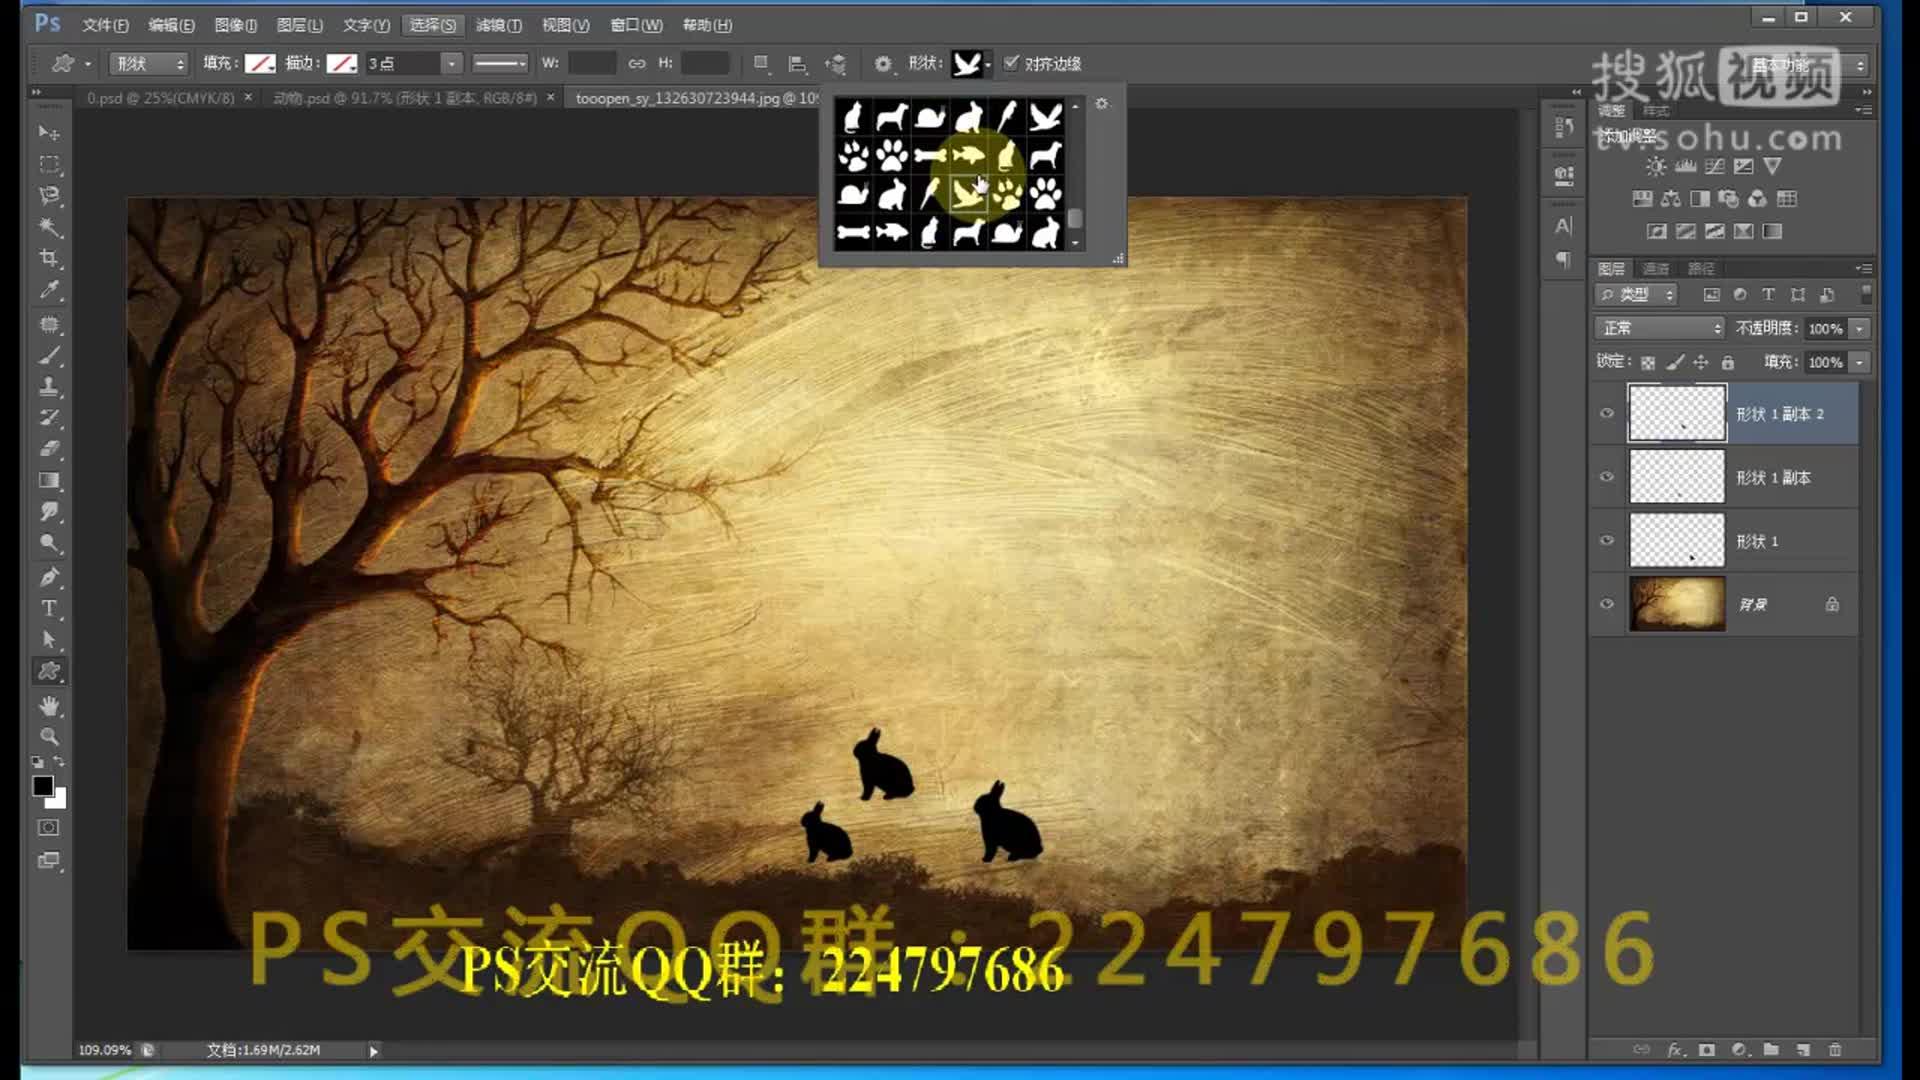Open the 不透明度 opacity dropdown arrow

1859,328
